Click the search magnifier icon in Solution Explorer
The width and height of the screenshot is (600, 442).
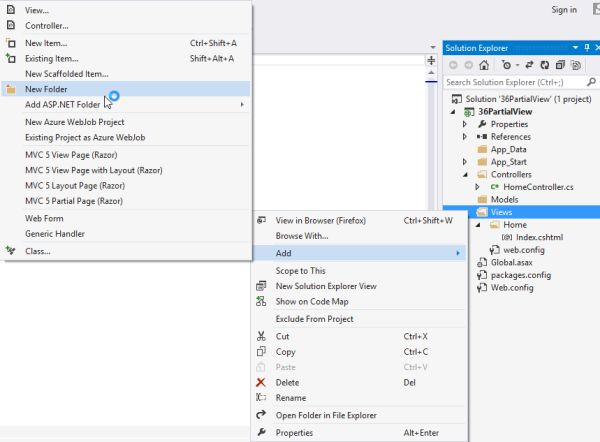[591, 82]
